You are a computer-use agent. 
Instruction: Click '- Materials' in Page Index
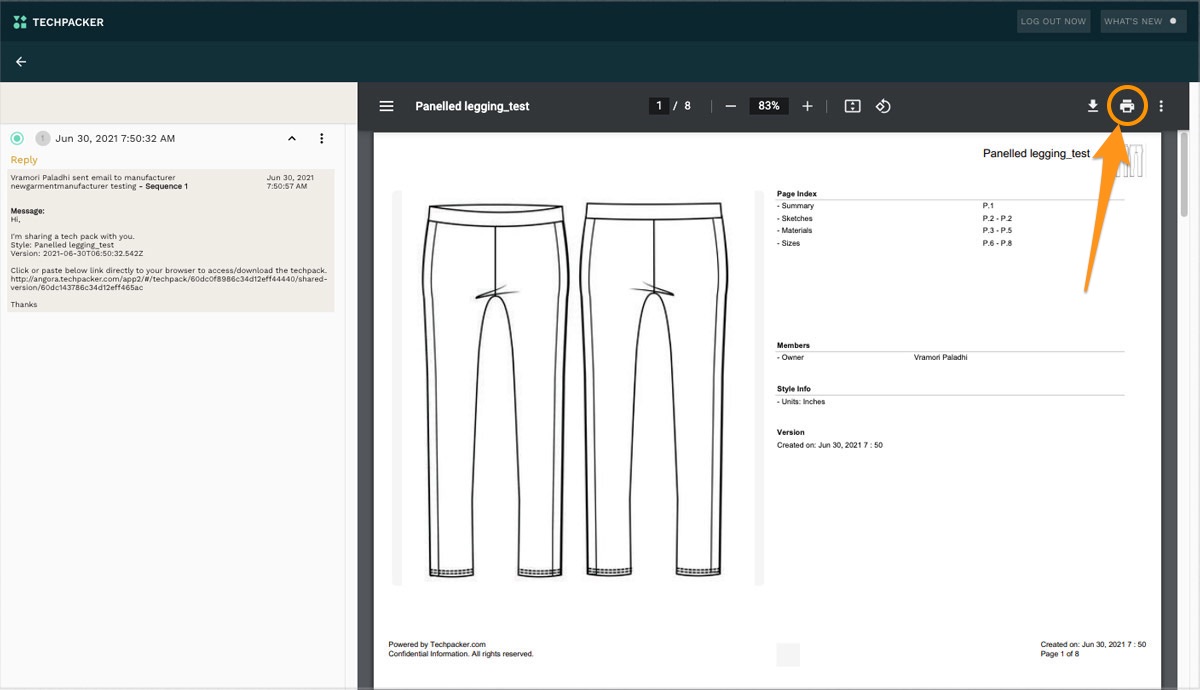point(795,231)
